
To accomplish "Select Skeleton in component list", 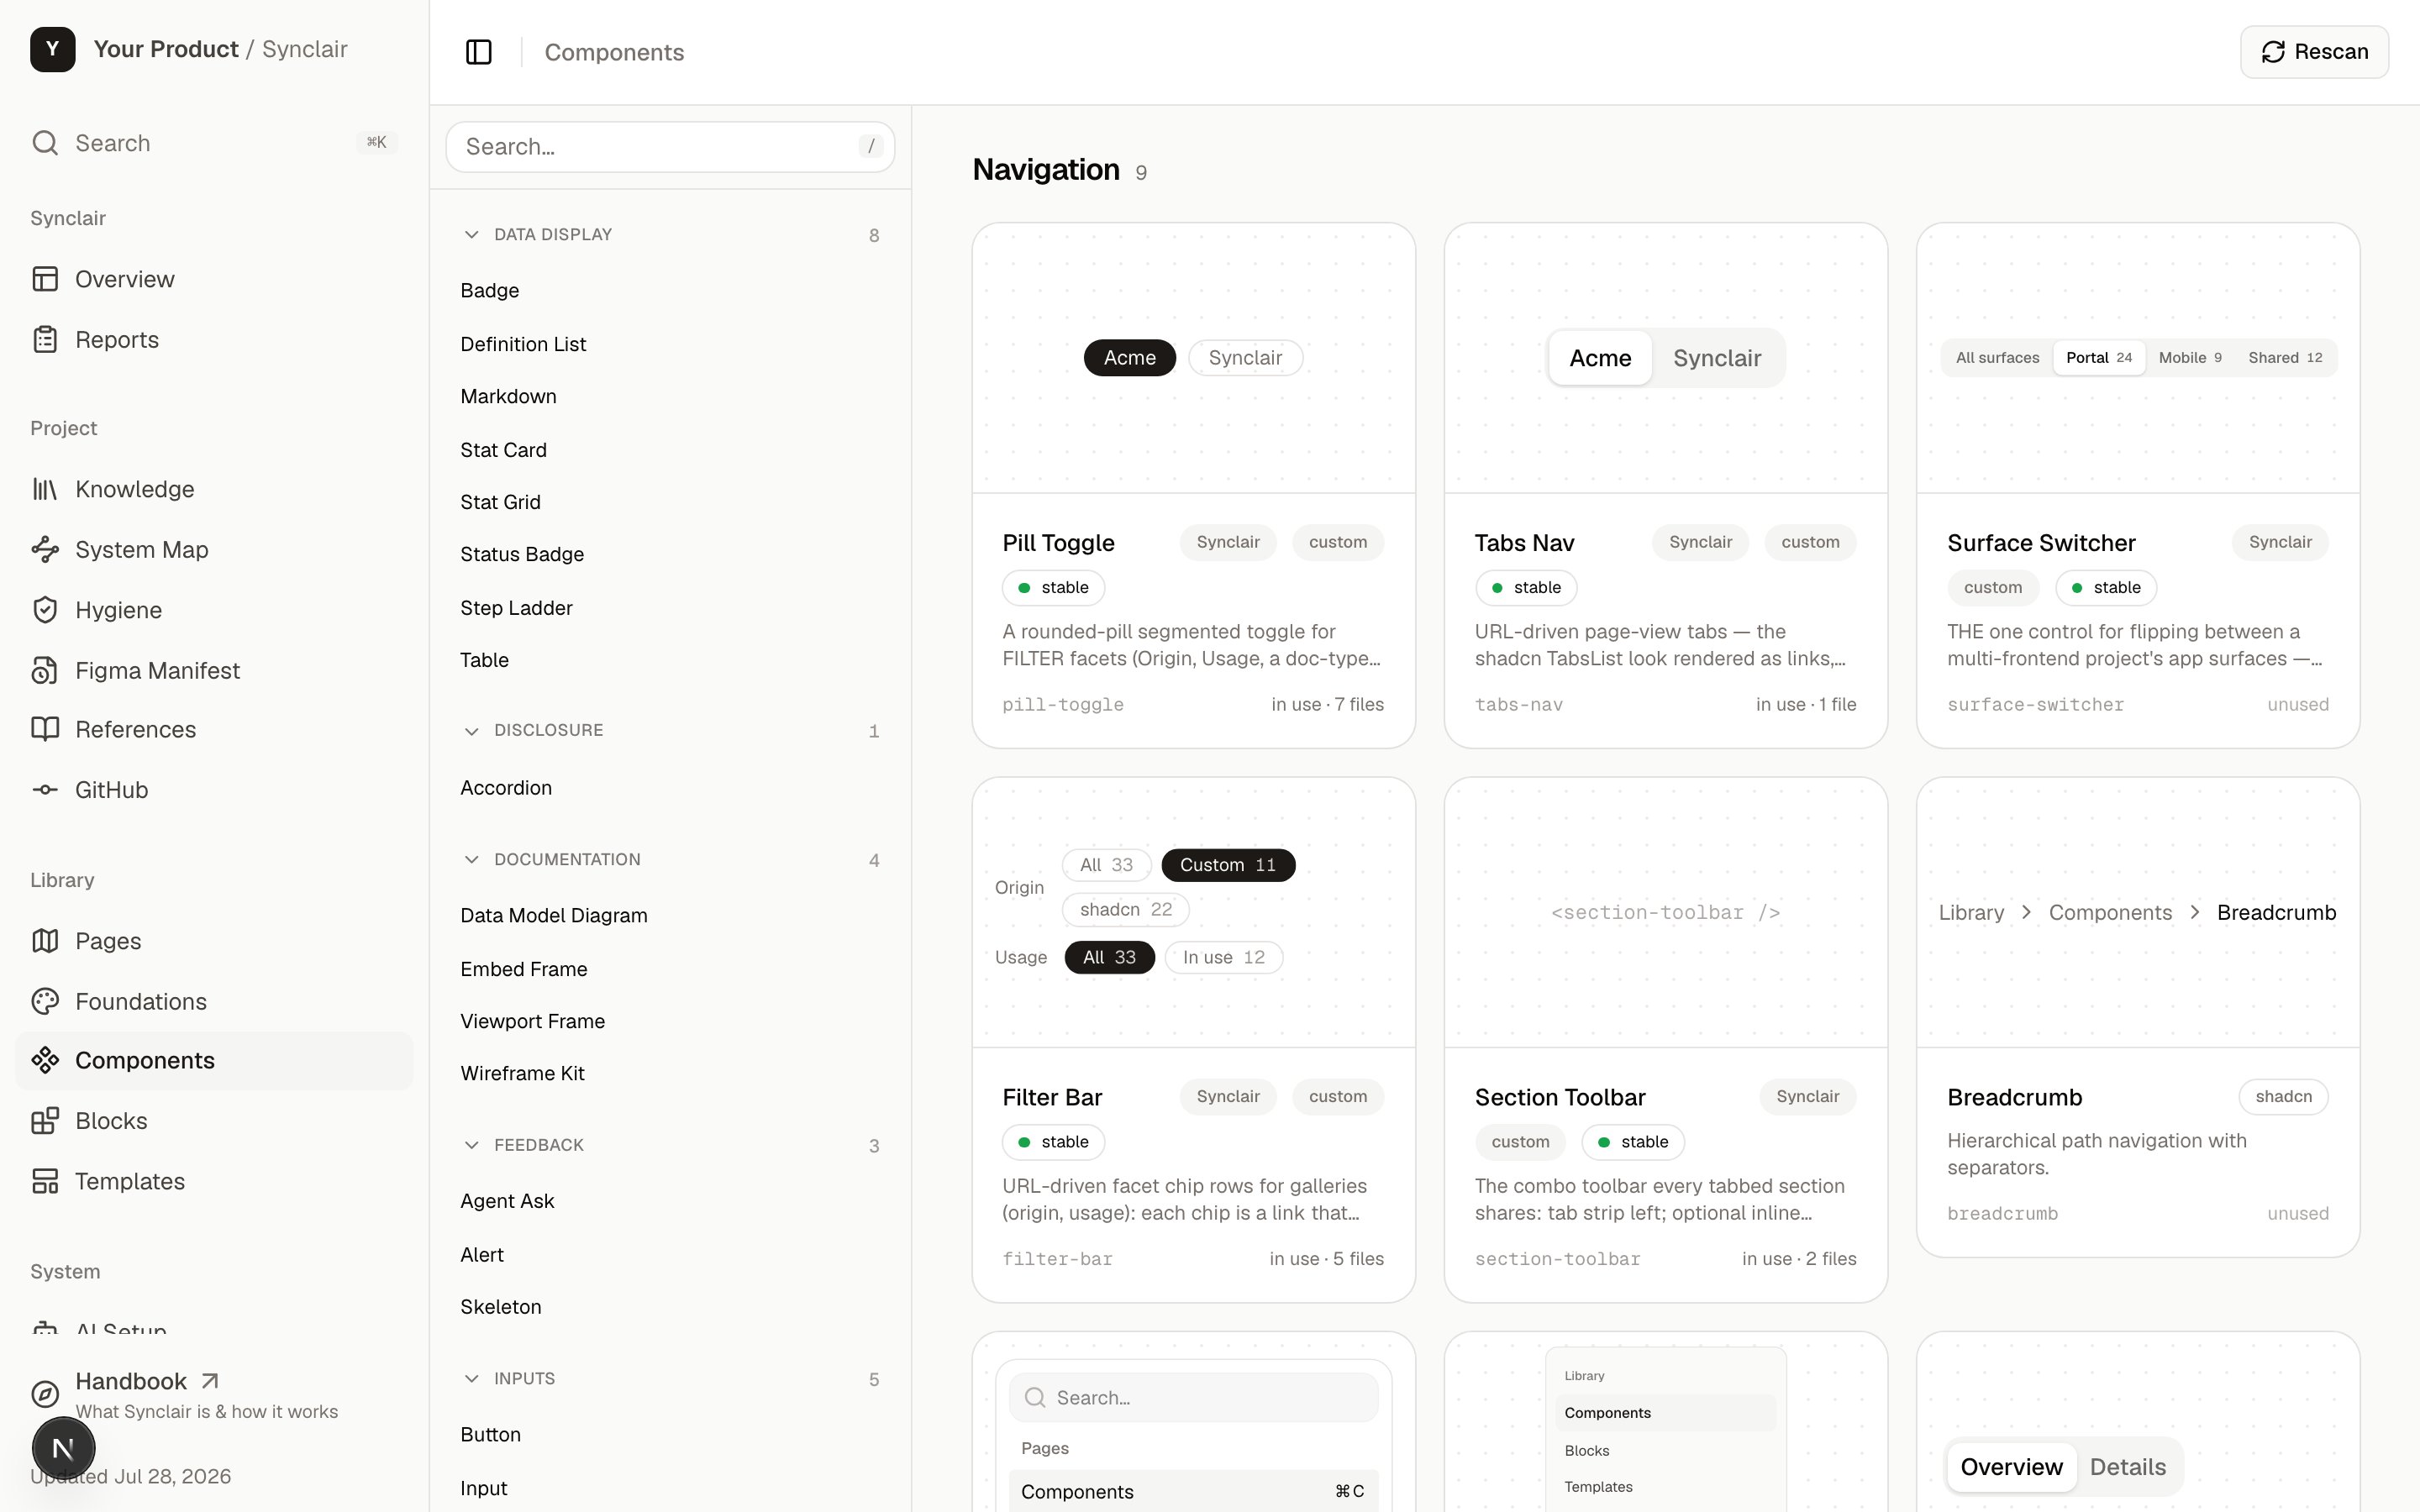I will point(501,1307).
